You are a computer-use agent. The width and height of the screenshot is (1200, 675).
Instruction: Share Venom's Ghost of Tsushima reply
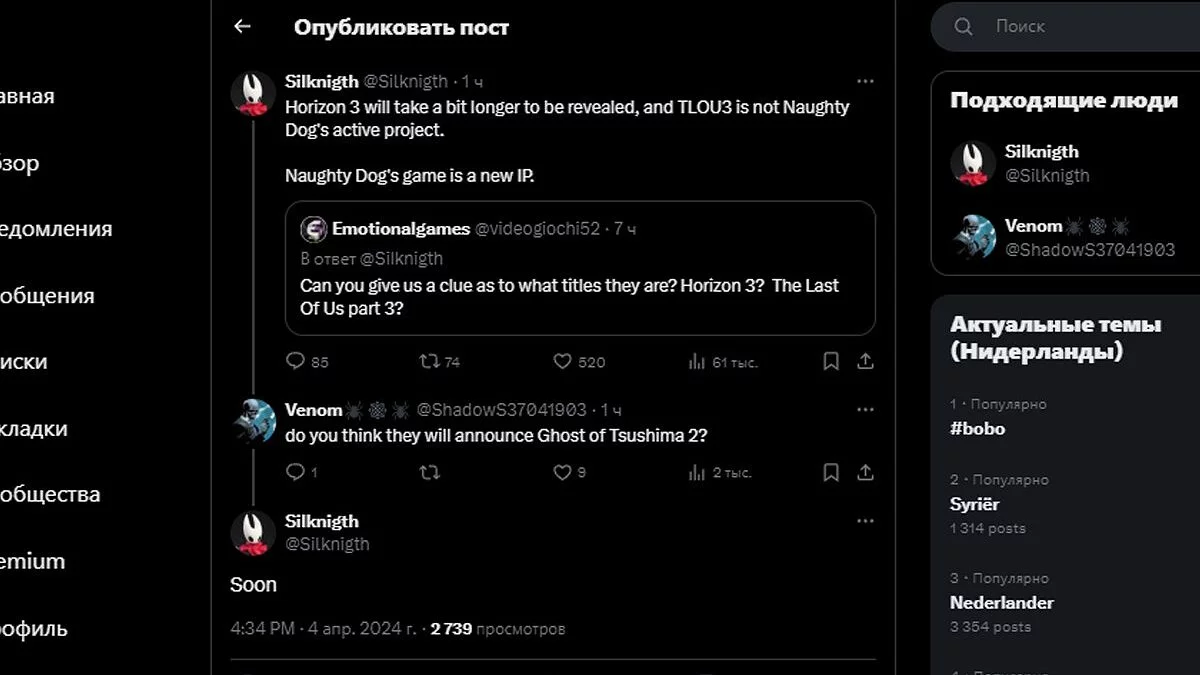(866, 472)
